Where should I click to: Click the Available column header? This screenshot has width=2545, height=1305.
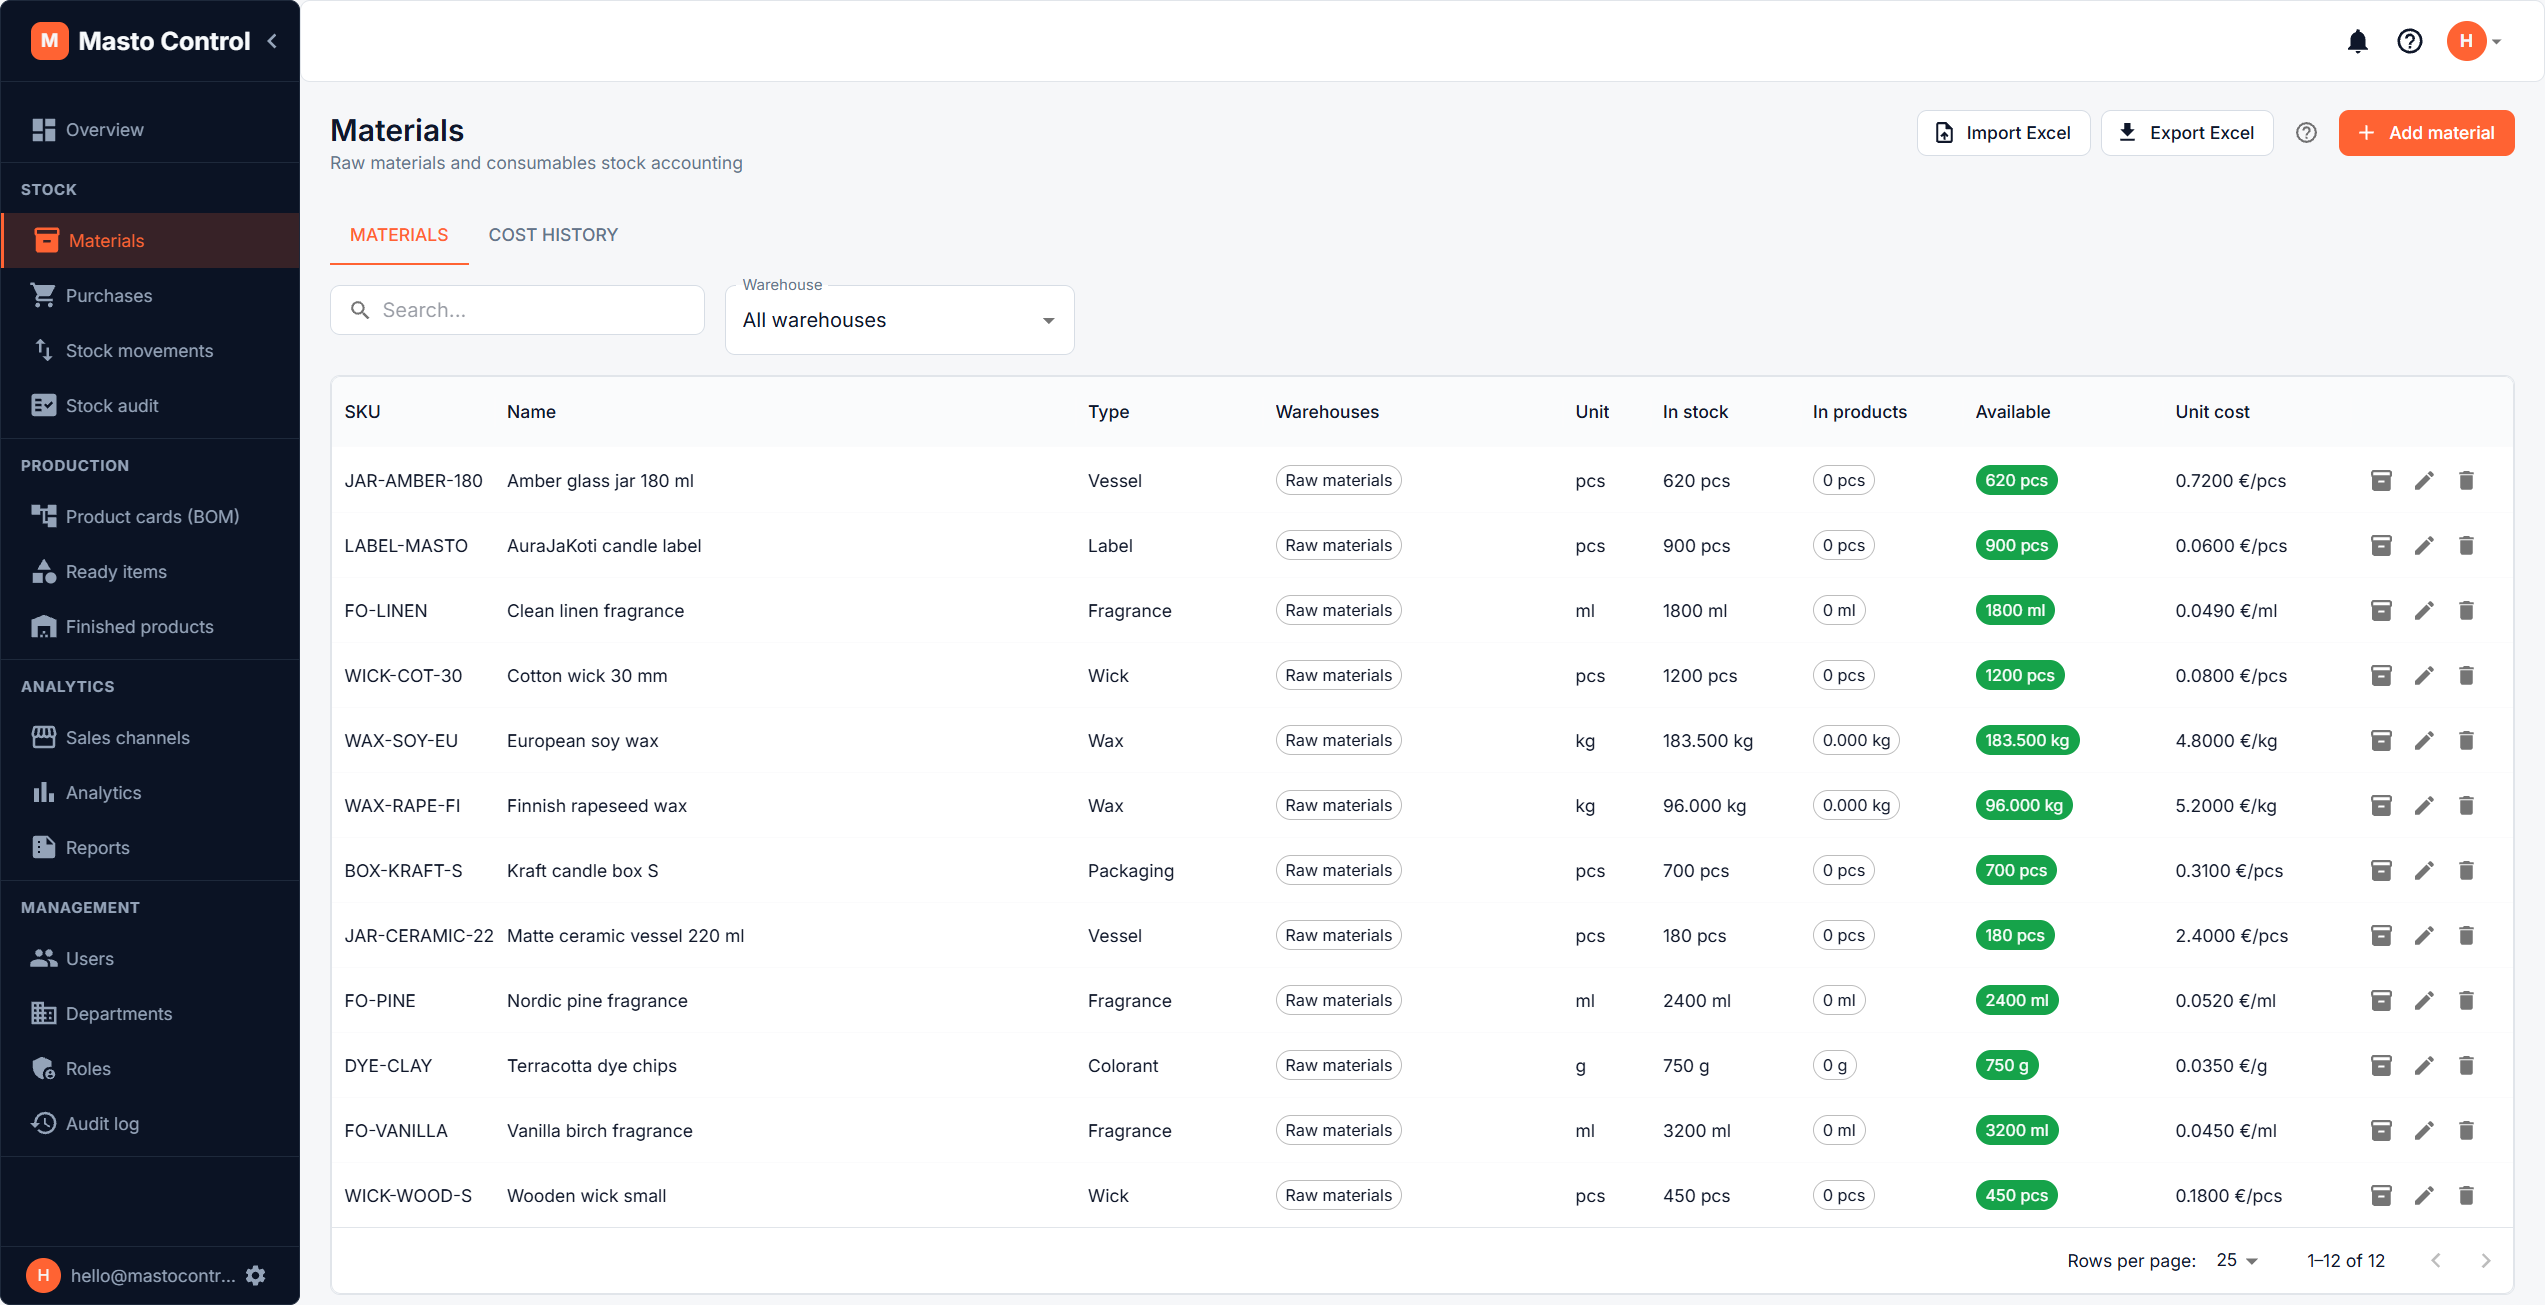click(x=2012, y=412)
